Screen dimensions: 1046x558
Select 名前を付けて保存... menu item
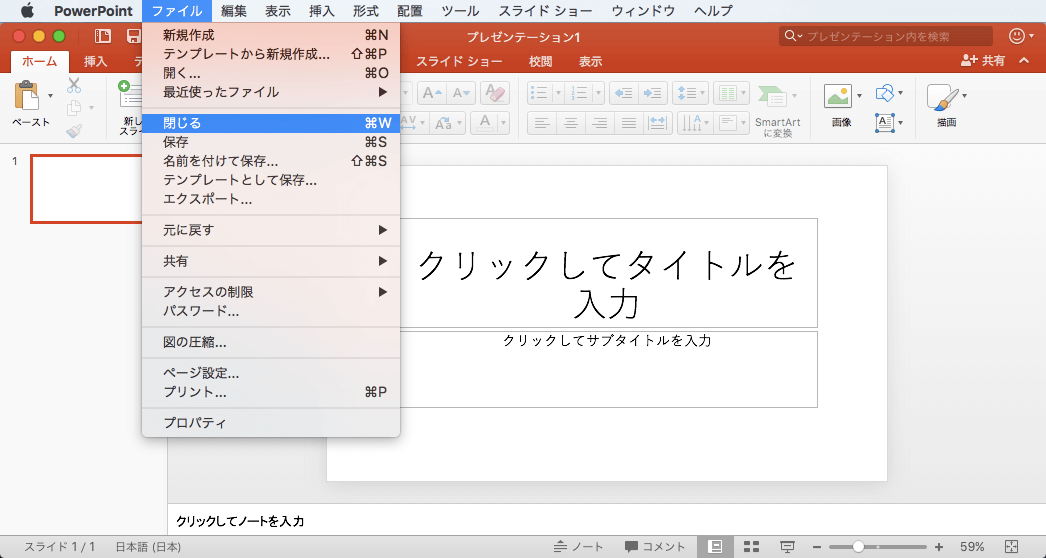point(271,161)
